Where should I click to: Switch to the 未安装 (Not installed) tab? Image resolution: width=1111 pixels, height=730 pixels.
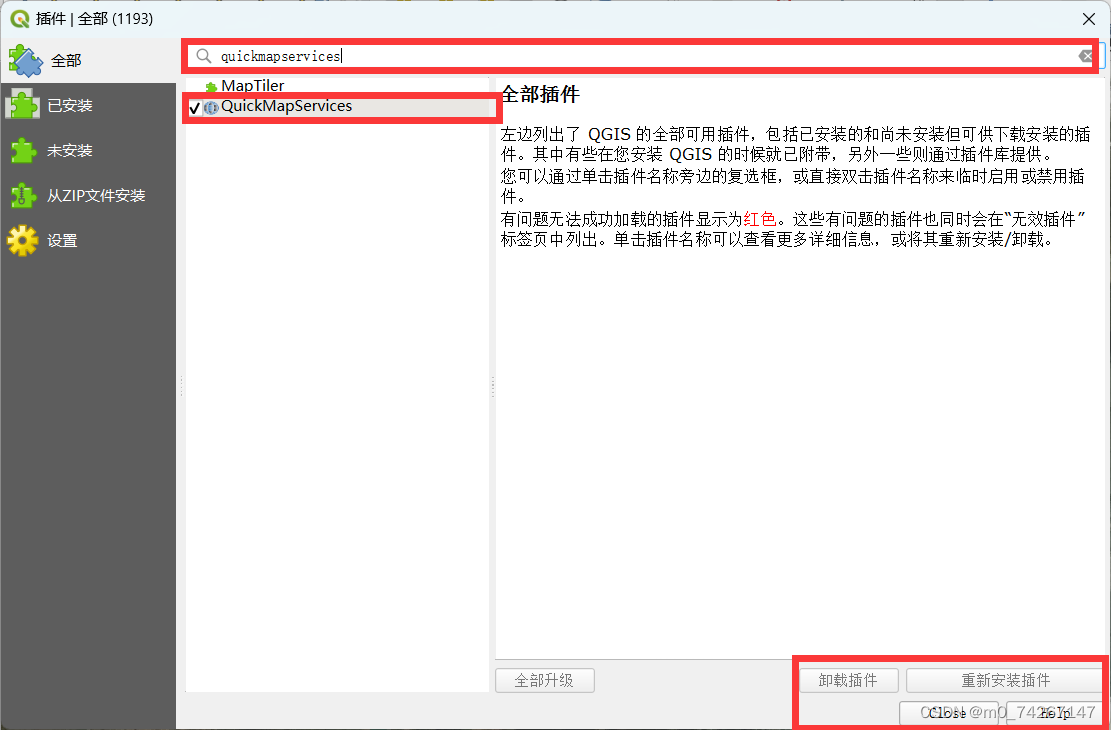click(88, 150)
